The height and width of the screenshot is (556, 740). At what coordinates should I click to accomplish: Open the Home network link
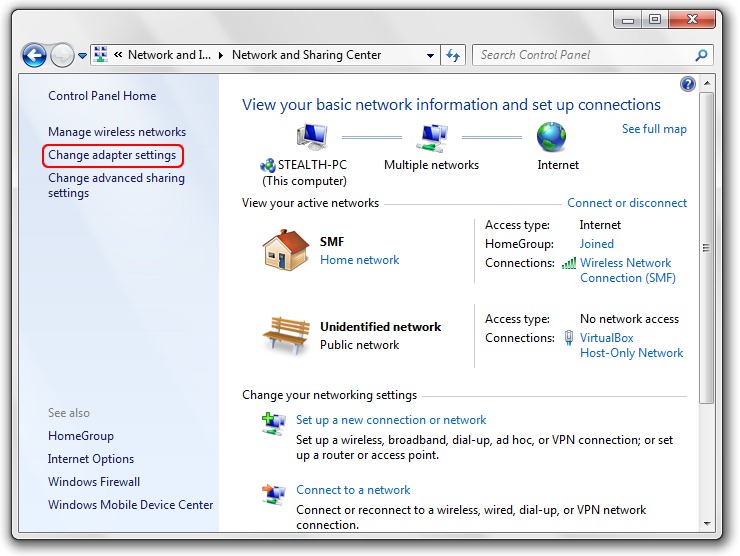click(360, 260)
